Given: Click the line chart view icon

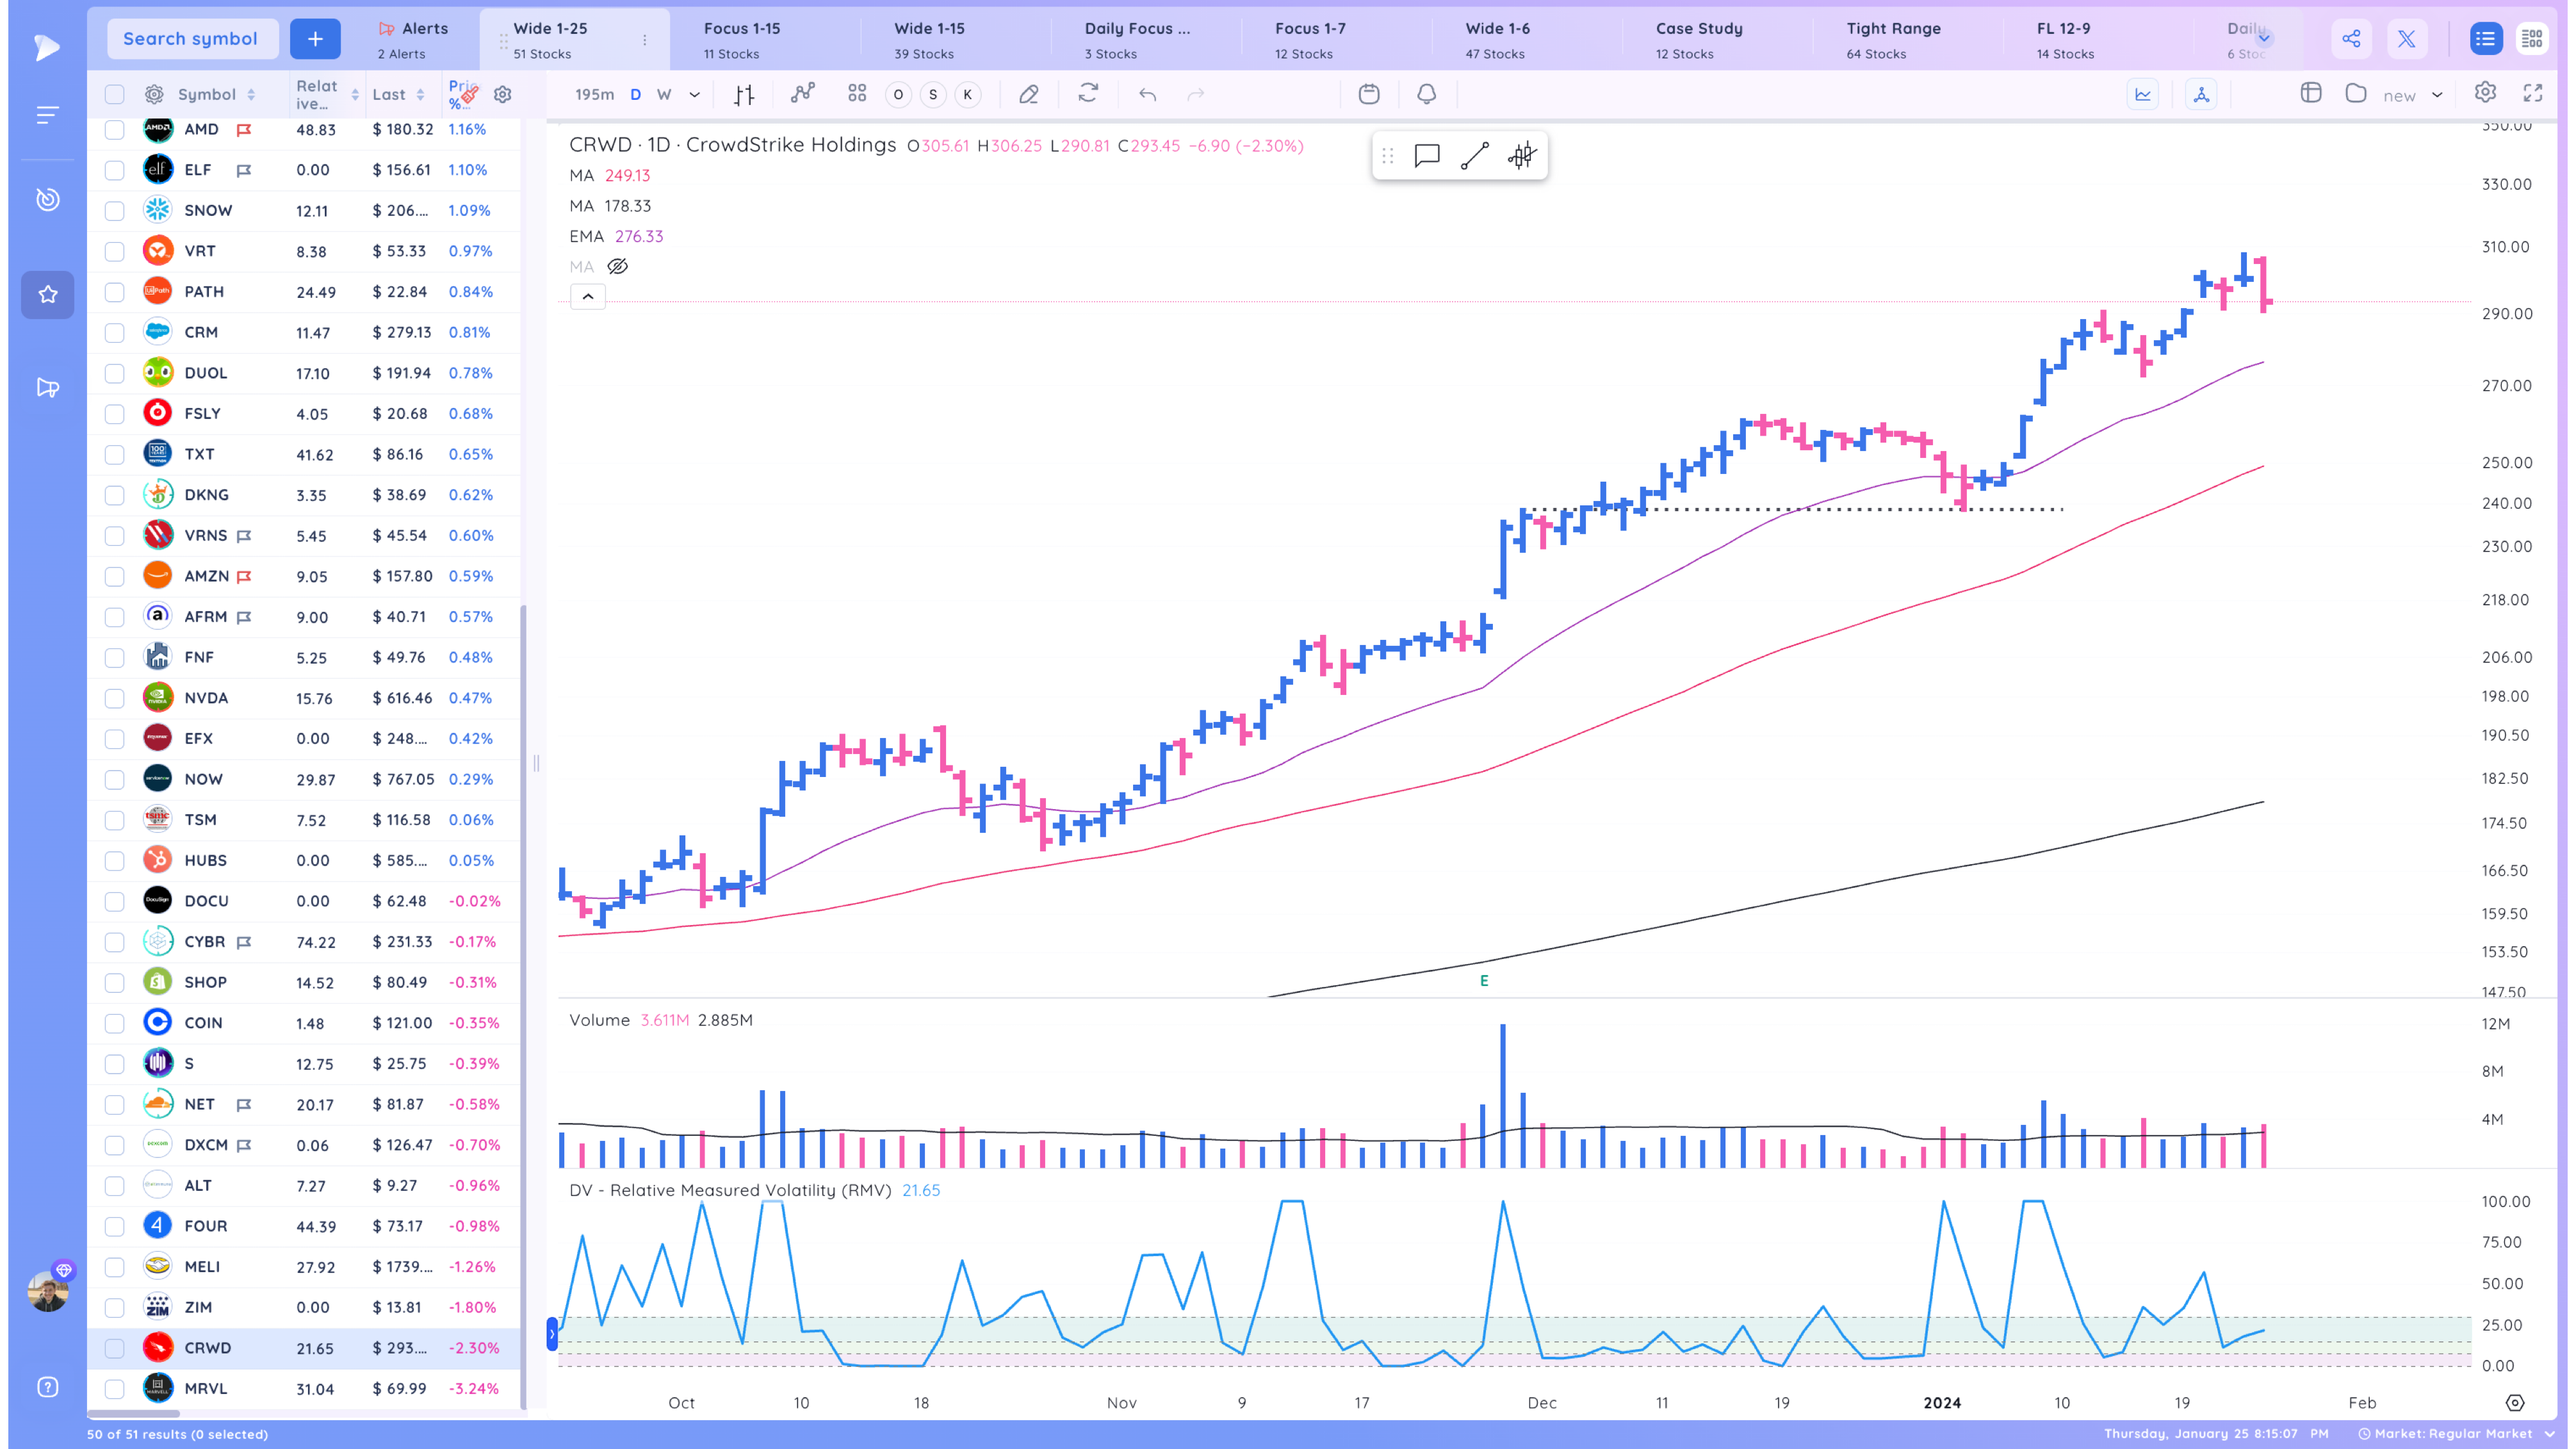Looking at the screenshot, I should click(2143, 94).
